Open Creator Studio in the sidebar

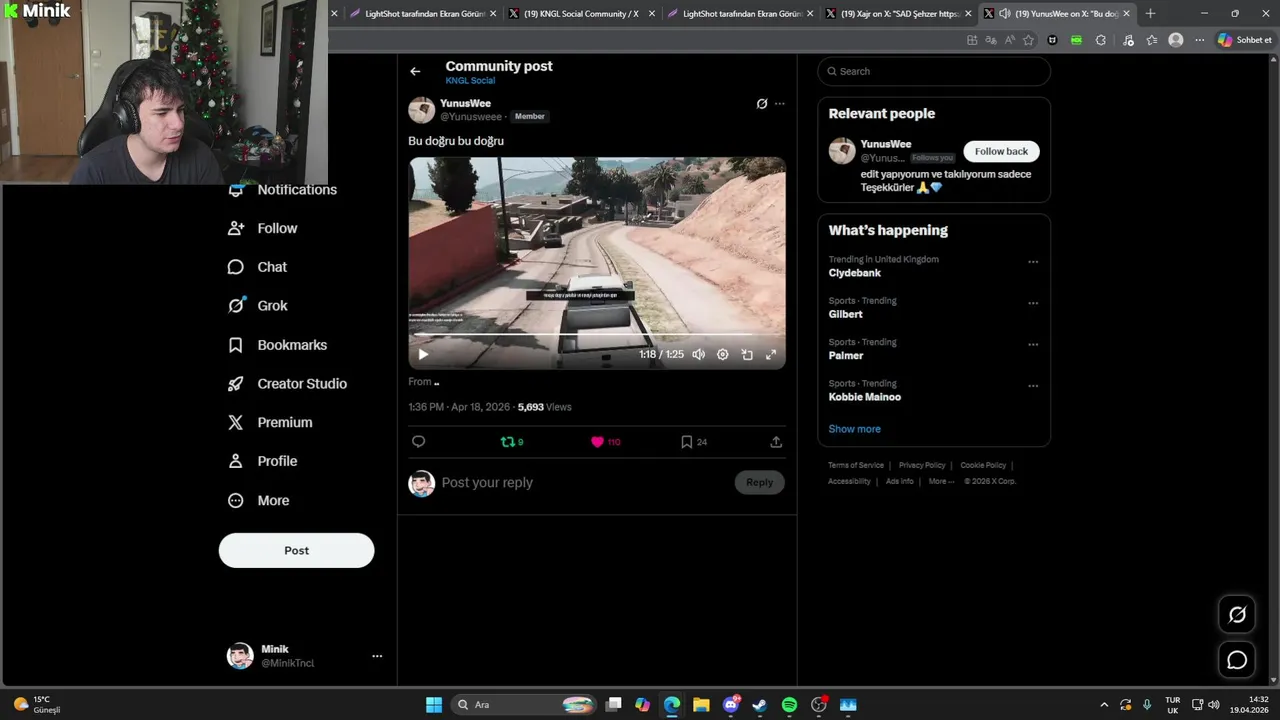[288, 384]
